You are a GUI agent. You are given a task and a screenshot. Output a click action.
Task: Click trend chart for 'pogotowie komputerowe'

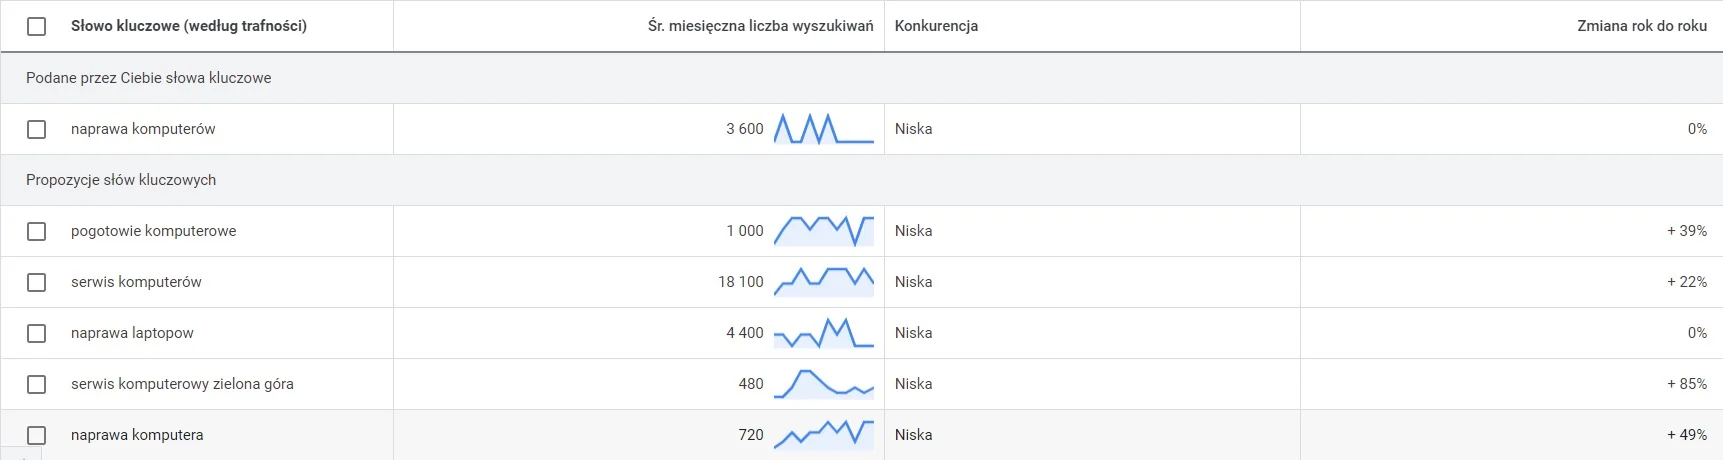pos(823,231)
